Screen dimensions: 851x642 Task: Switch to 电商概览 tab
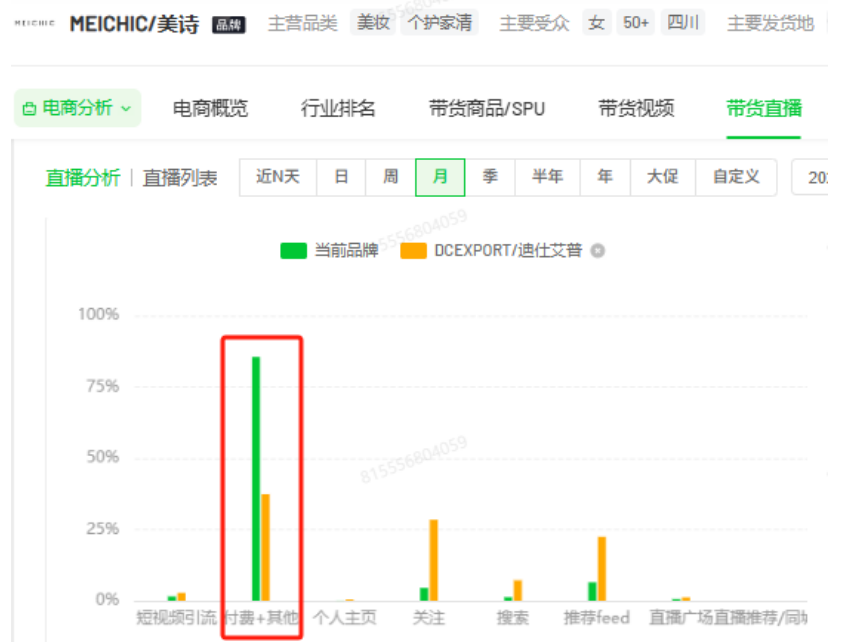tap(210, 109)
